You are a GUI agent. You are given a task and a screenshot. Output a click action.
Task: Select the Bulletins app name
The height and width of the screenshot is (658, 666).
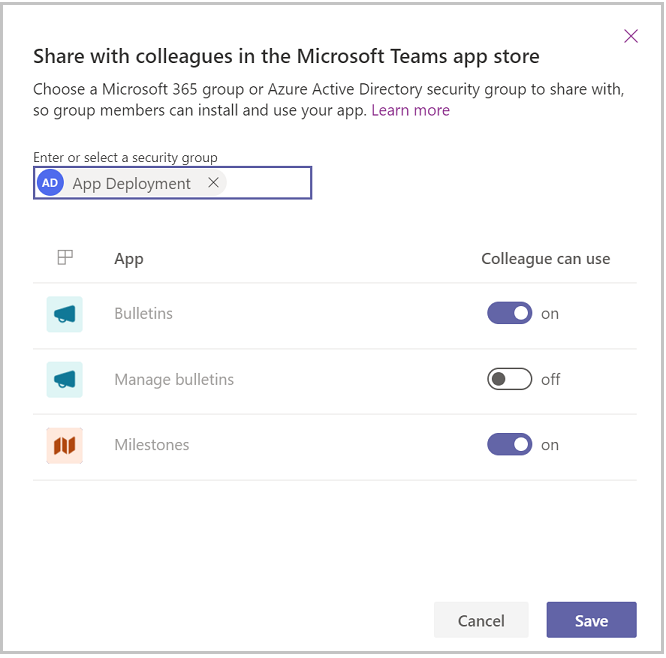(x=144, y=313)
